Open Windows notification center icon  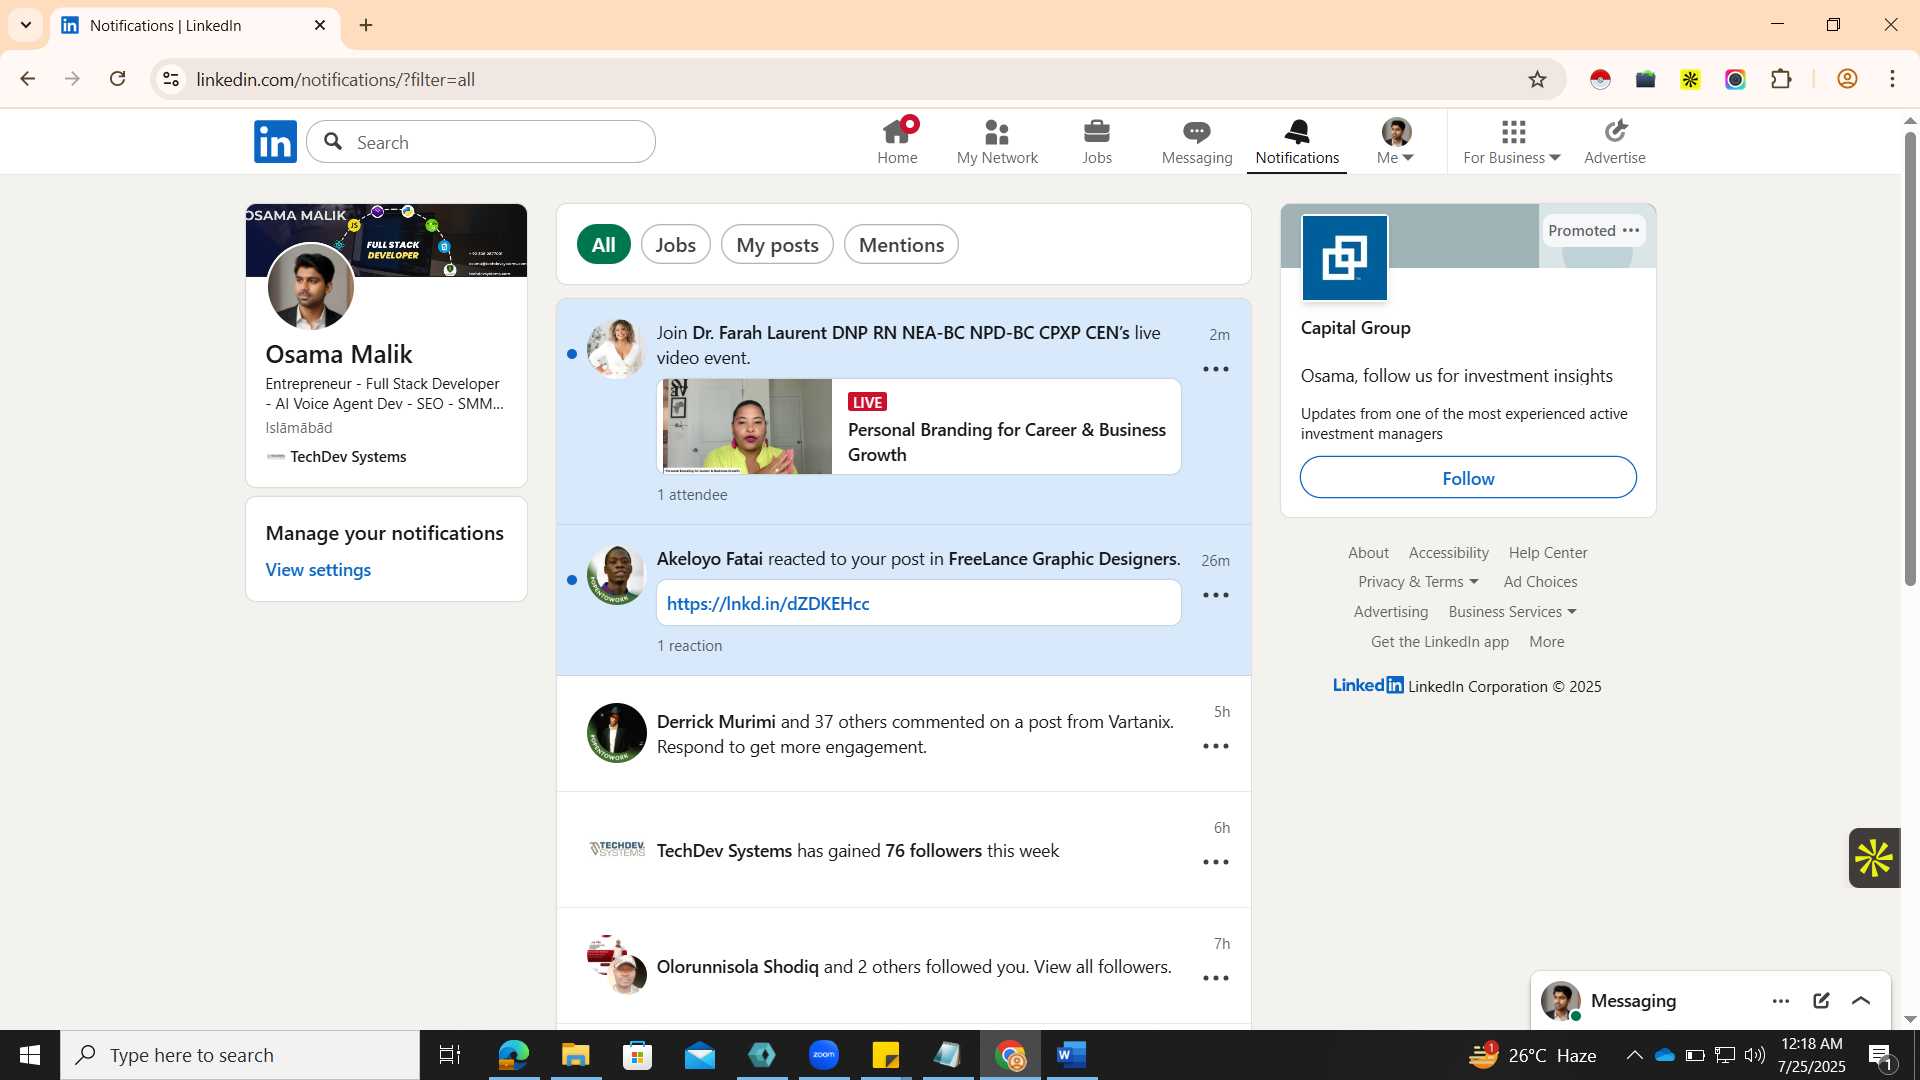(x=1880, y=1055)
